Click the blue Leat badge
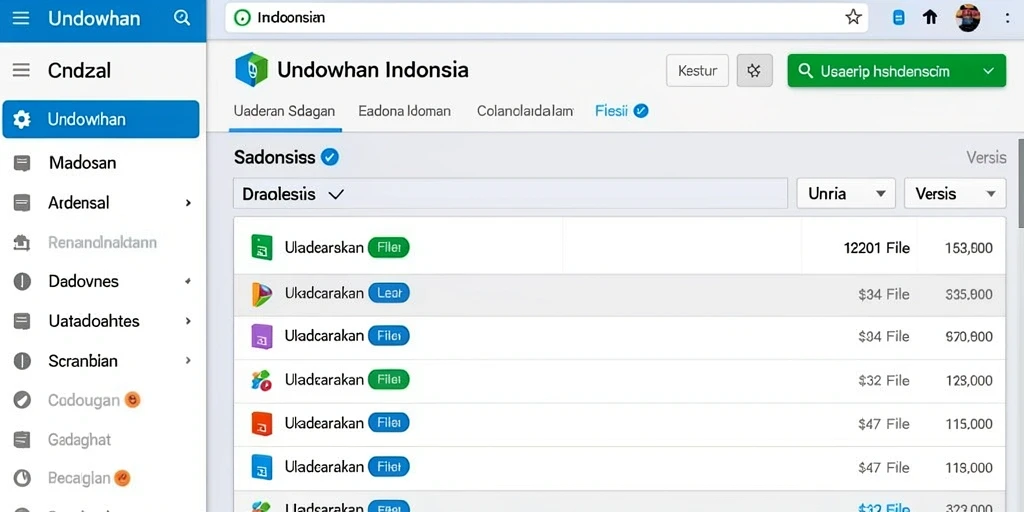 389,294
